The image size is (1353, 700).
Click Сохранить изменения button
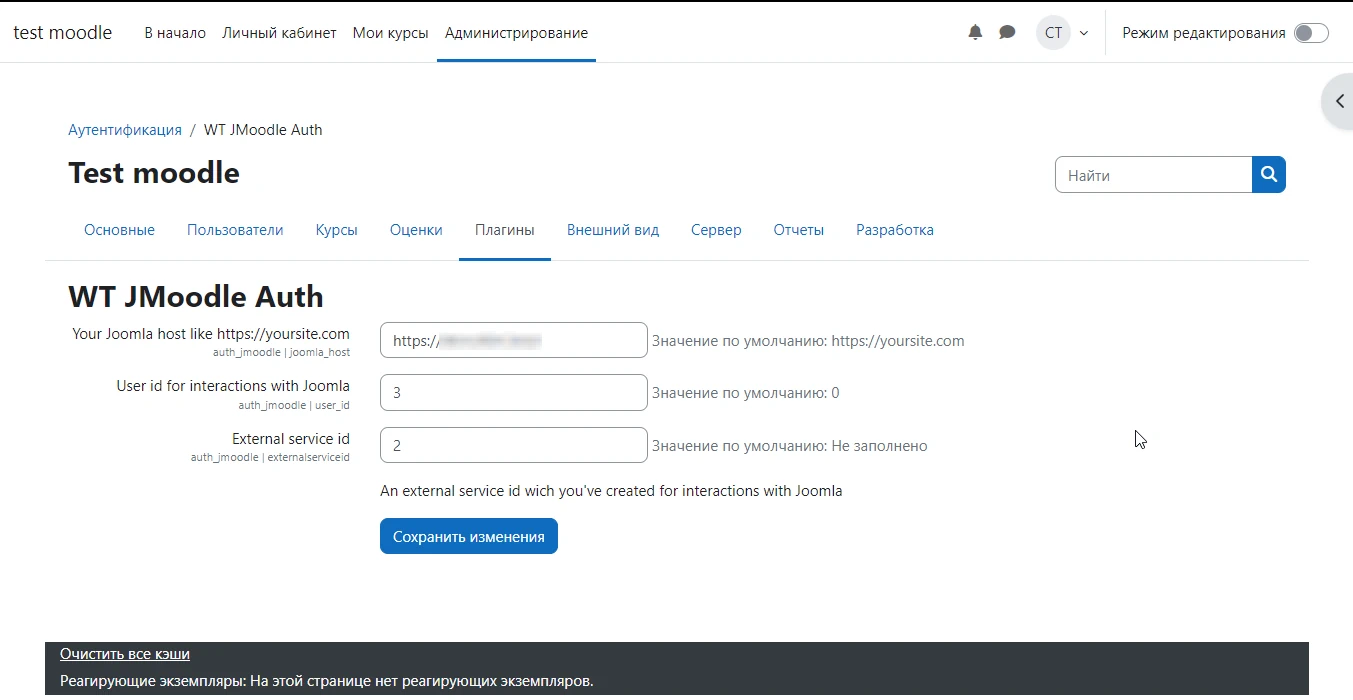coord(468,536)
